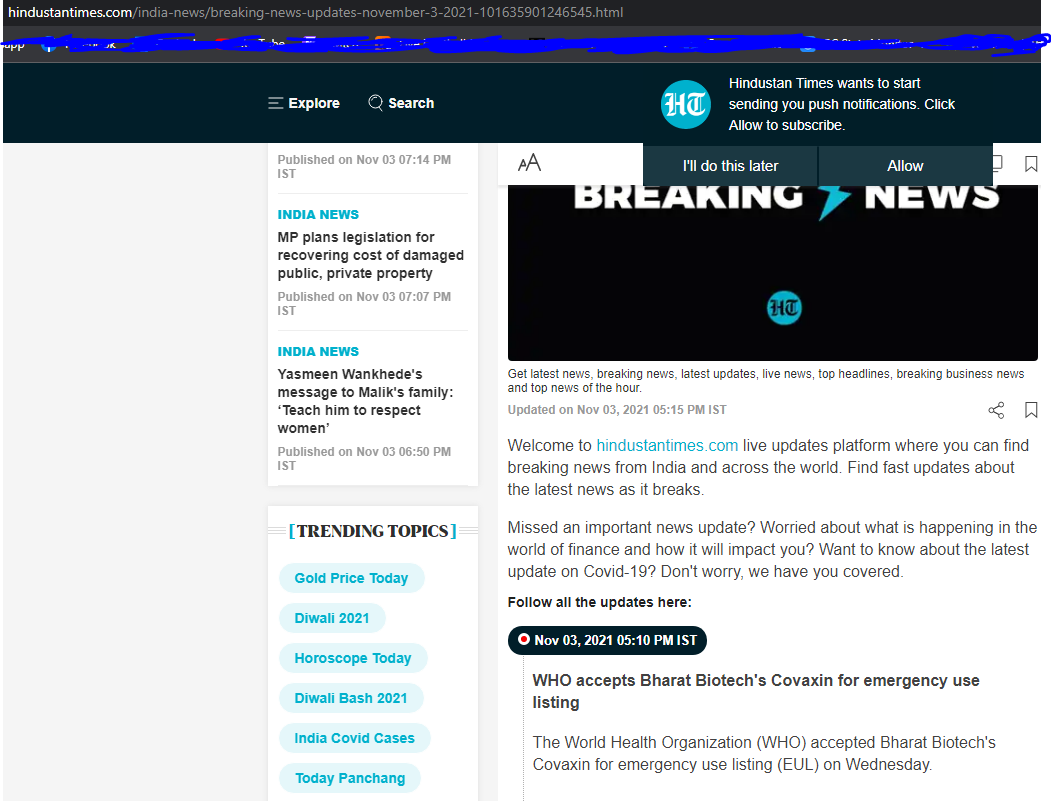The height and width of the screenshot is (801, 1051).
Task: Select Today Panchang trending topic
Action: pyautogui.click(x=350, y=778)
